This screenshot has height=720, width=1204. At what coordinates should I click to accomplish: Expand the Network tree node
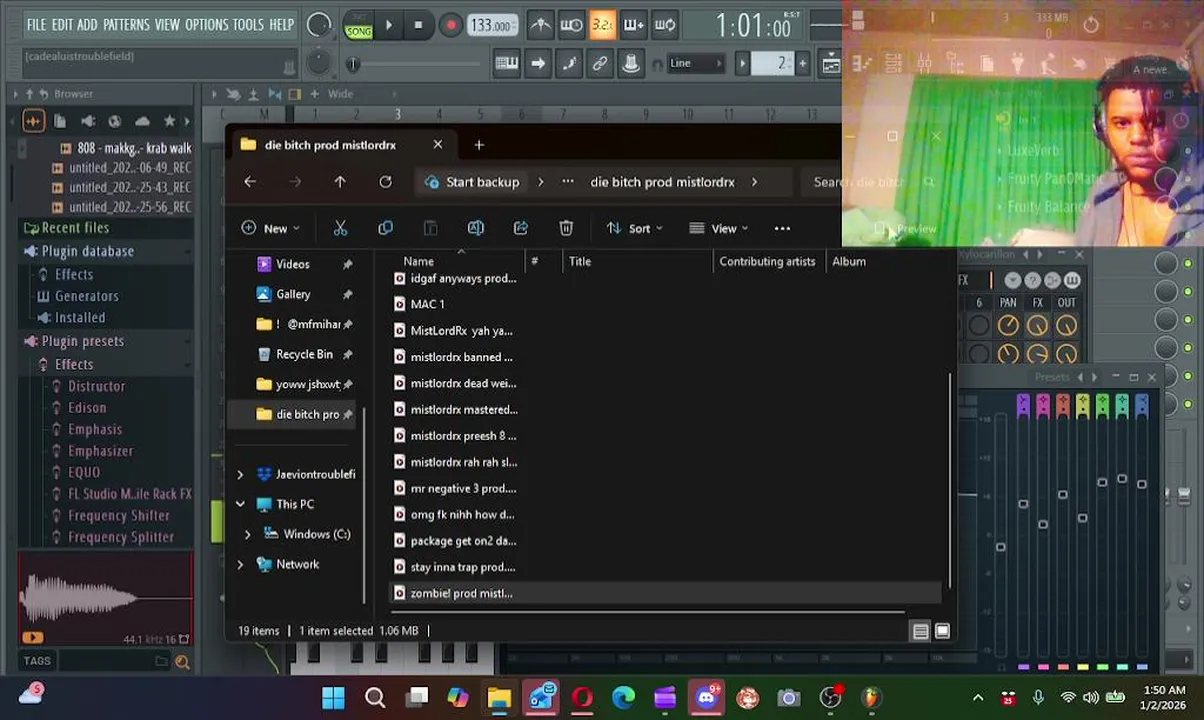[x=240, y=564]
